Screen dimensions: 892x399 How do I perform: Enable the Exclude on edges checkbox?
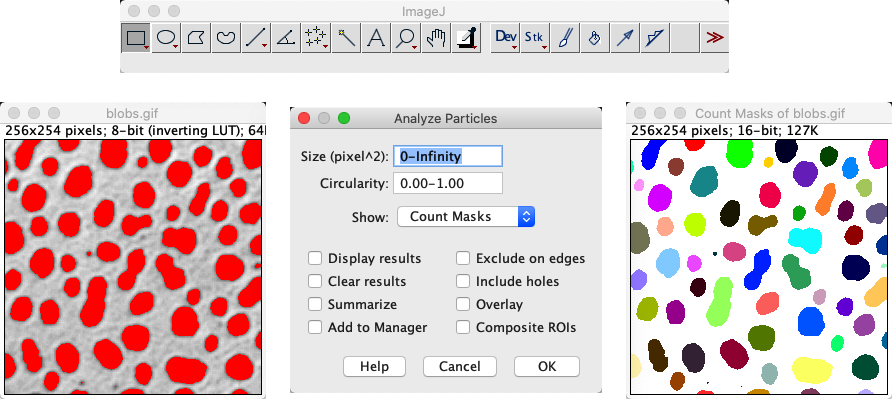(463, 258)
